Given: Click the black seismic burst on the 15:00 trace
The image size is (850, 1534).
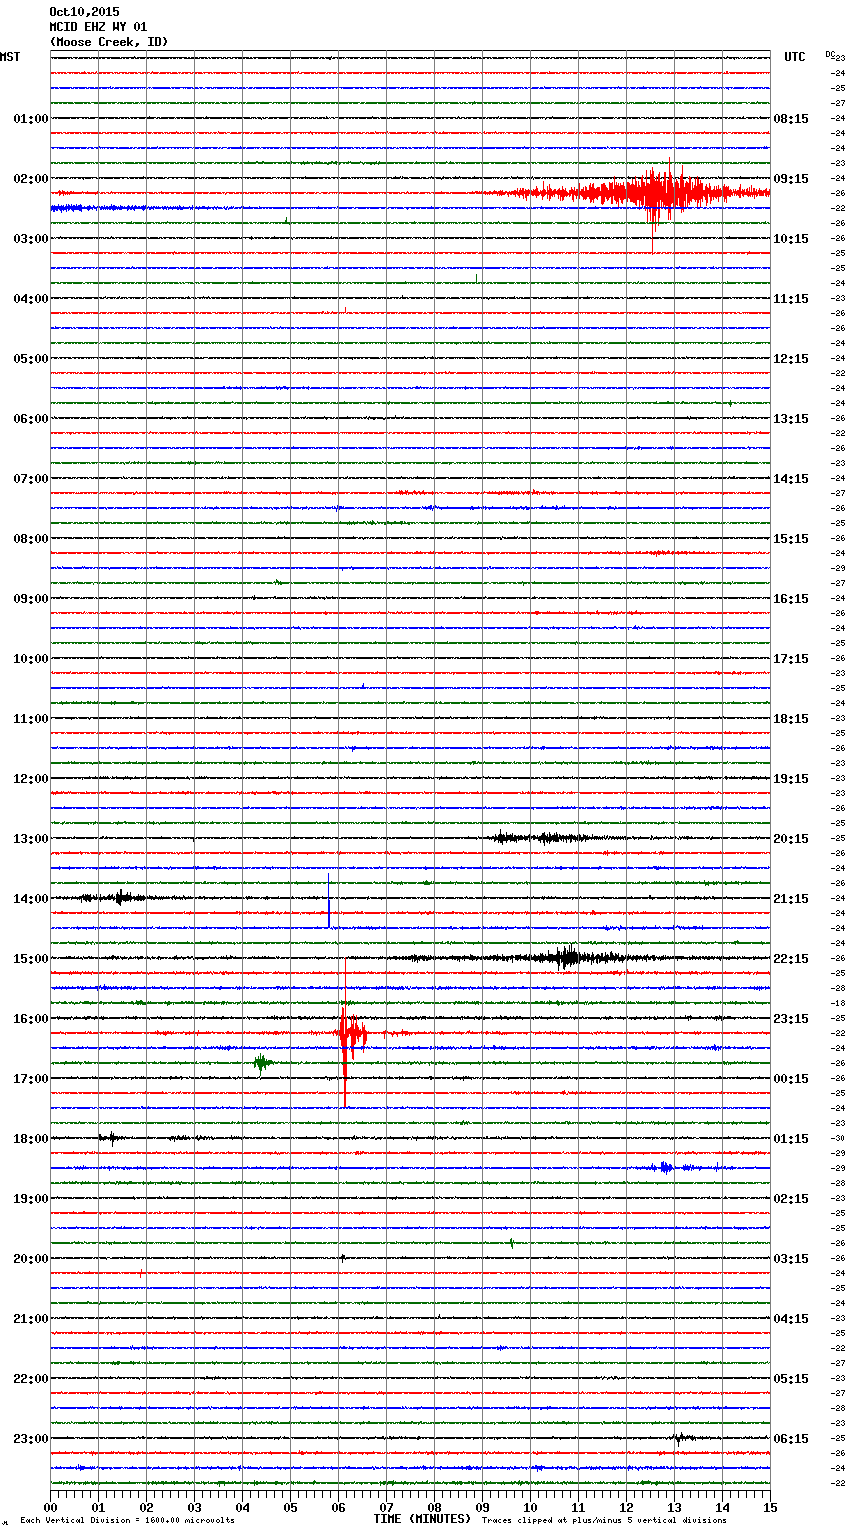Looking at the screenshot, I should point(565,957).
